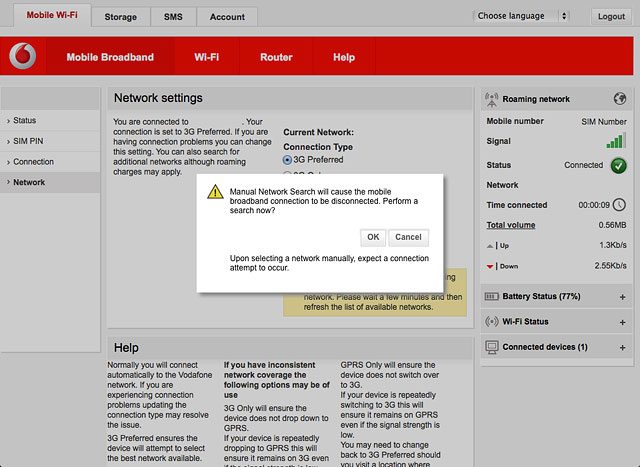This screenshot has height=467, width=640.
Task: Click the Up arrow traffic icon
Action: point(490,246)
